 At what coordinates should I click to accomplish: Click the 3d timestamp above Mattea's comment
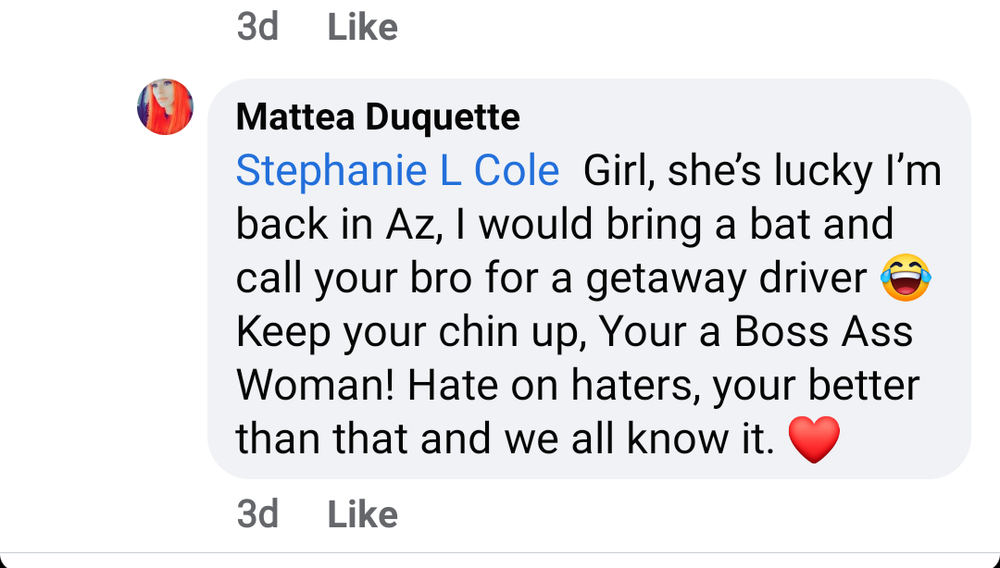[x=258, y=27]
